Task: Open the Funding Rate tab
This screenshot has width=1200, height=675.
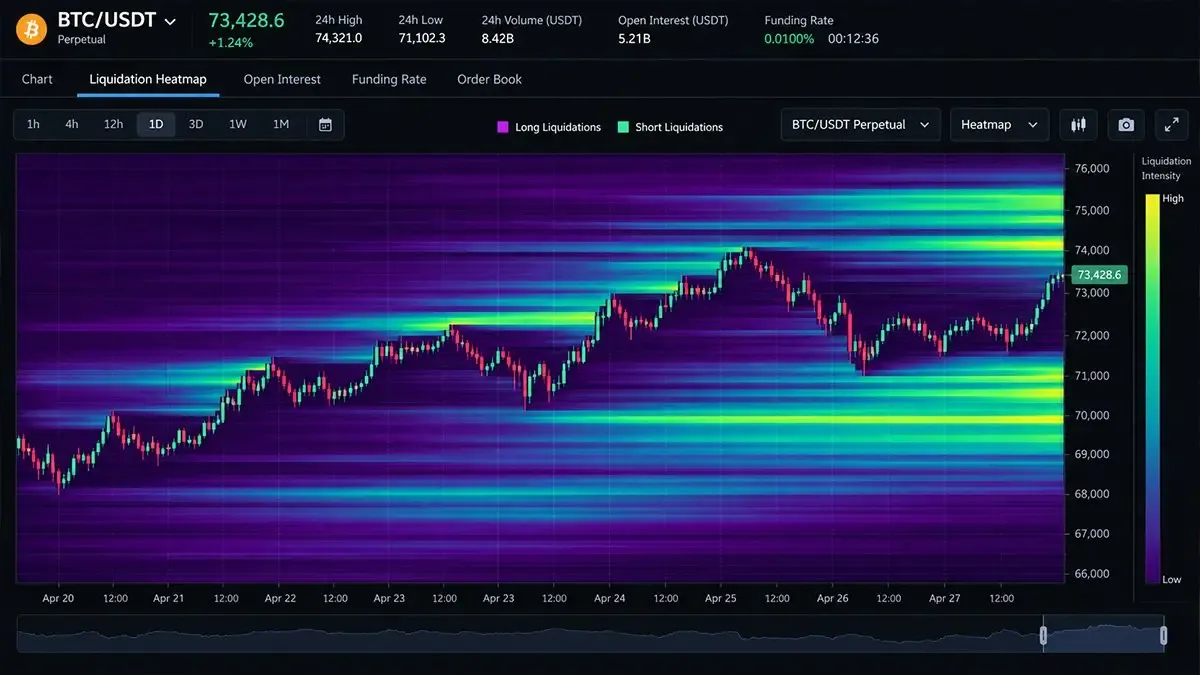Action: point(389,79)
